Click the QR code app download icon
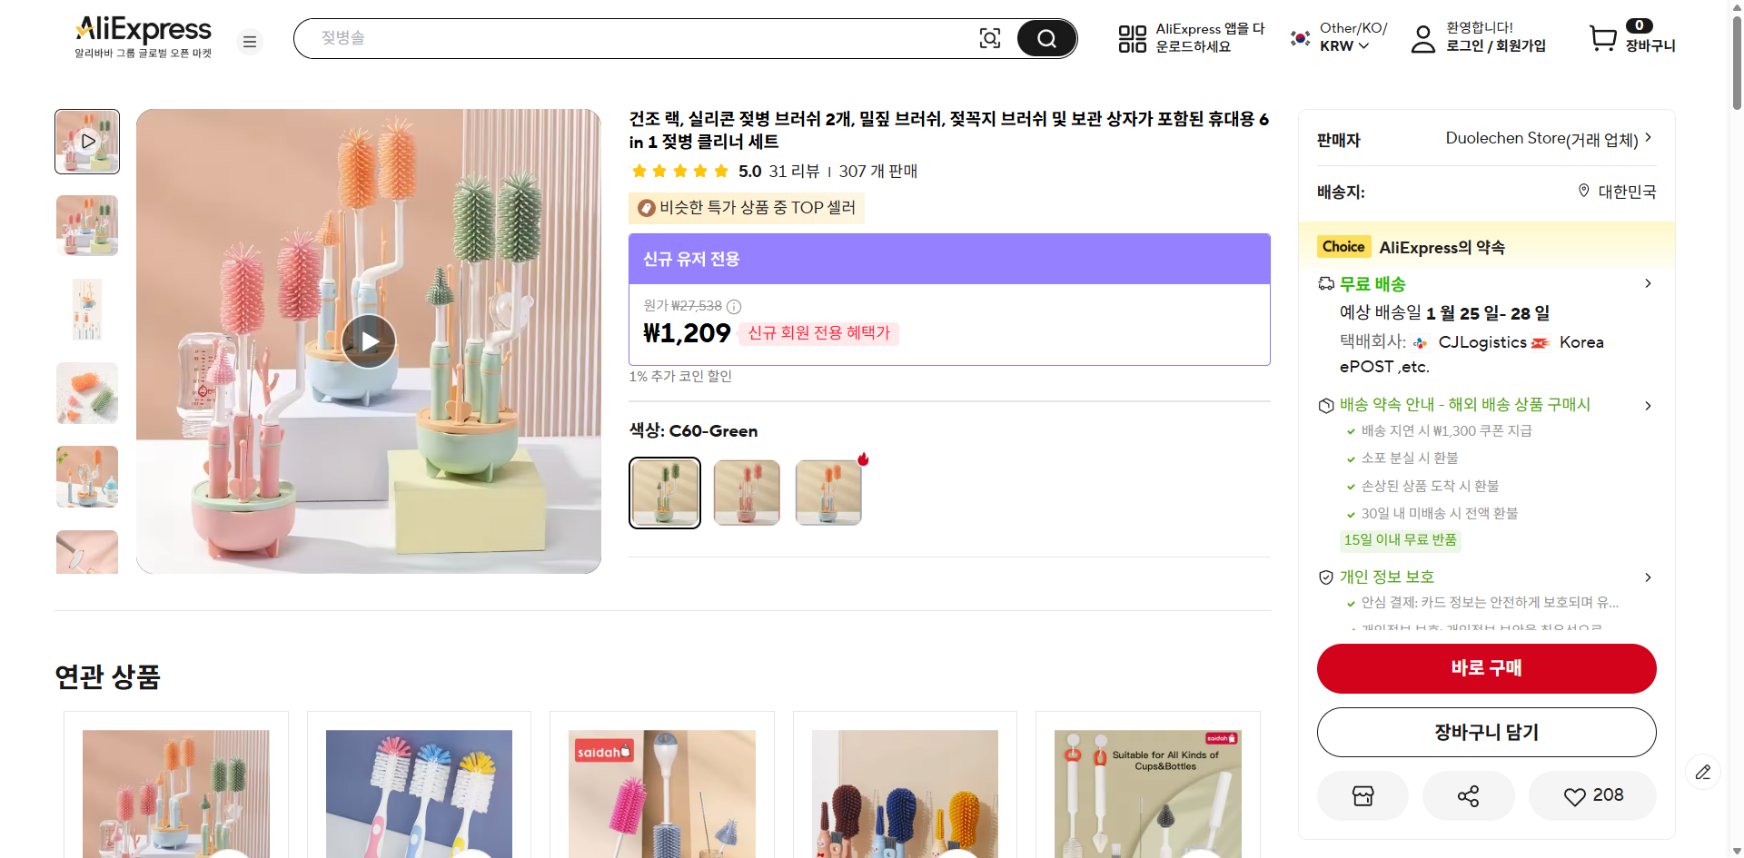Image resolution: width=1744 pixels, height=858 pixels. (x=1132, y=39)
